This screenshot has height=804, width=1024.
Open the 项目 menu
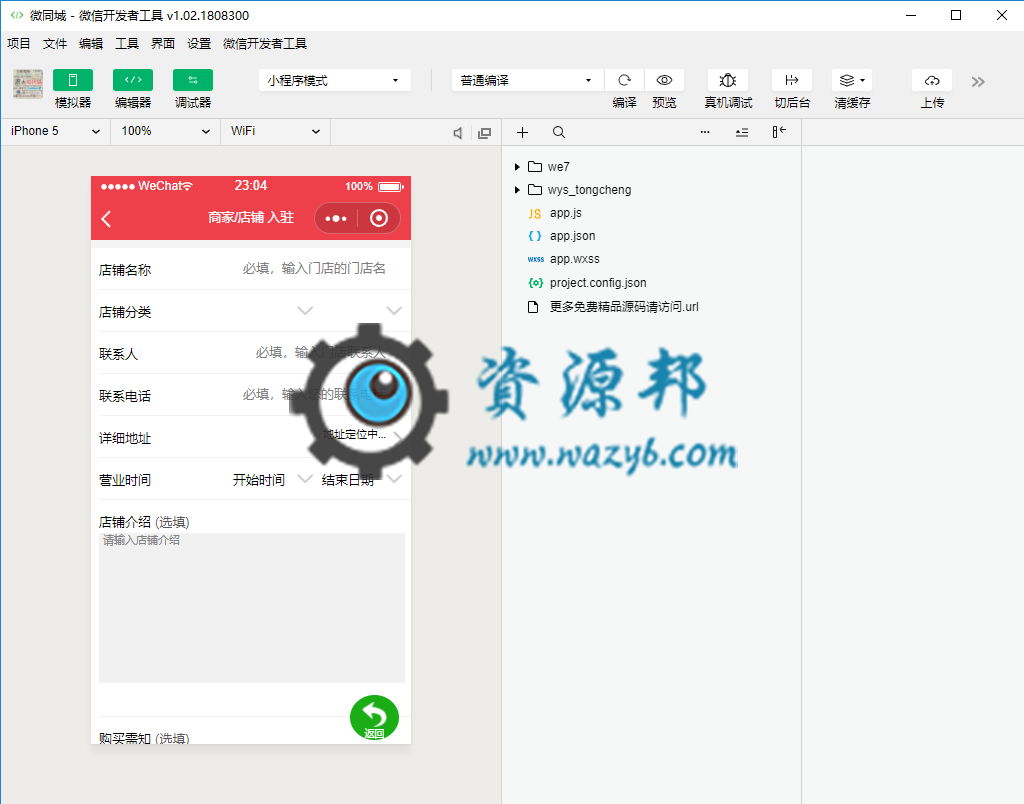click(19, 44)
